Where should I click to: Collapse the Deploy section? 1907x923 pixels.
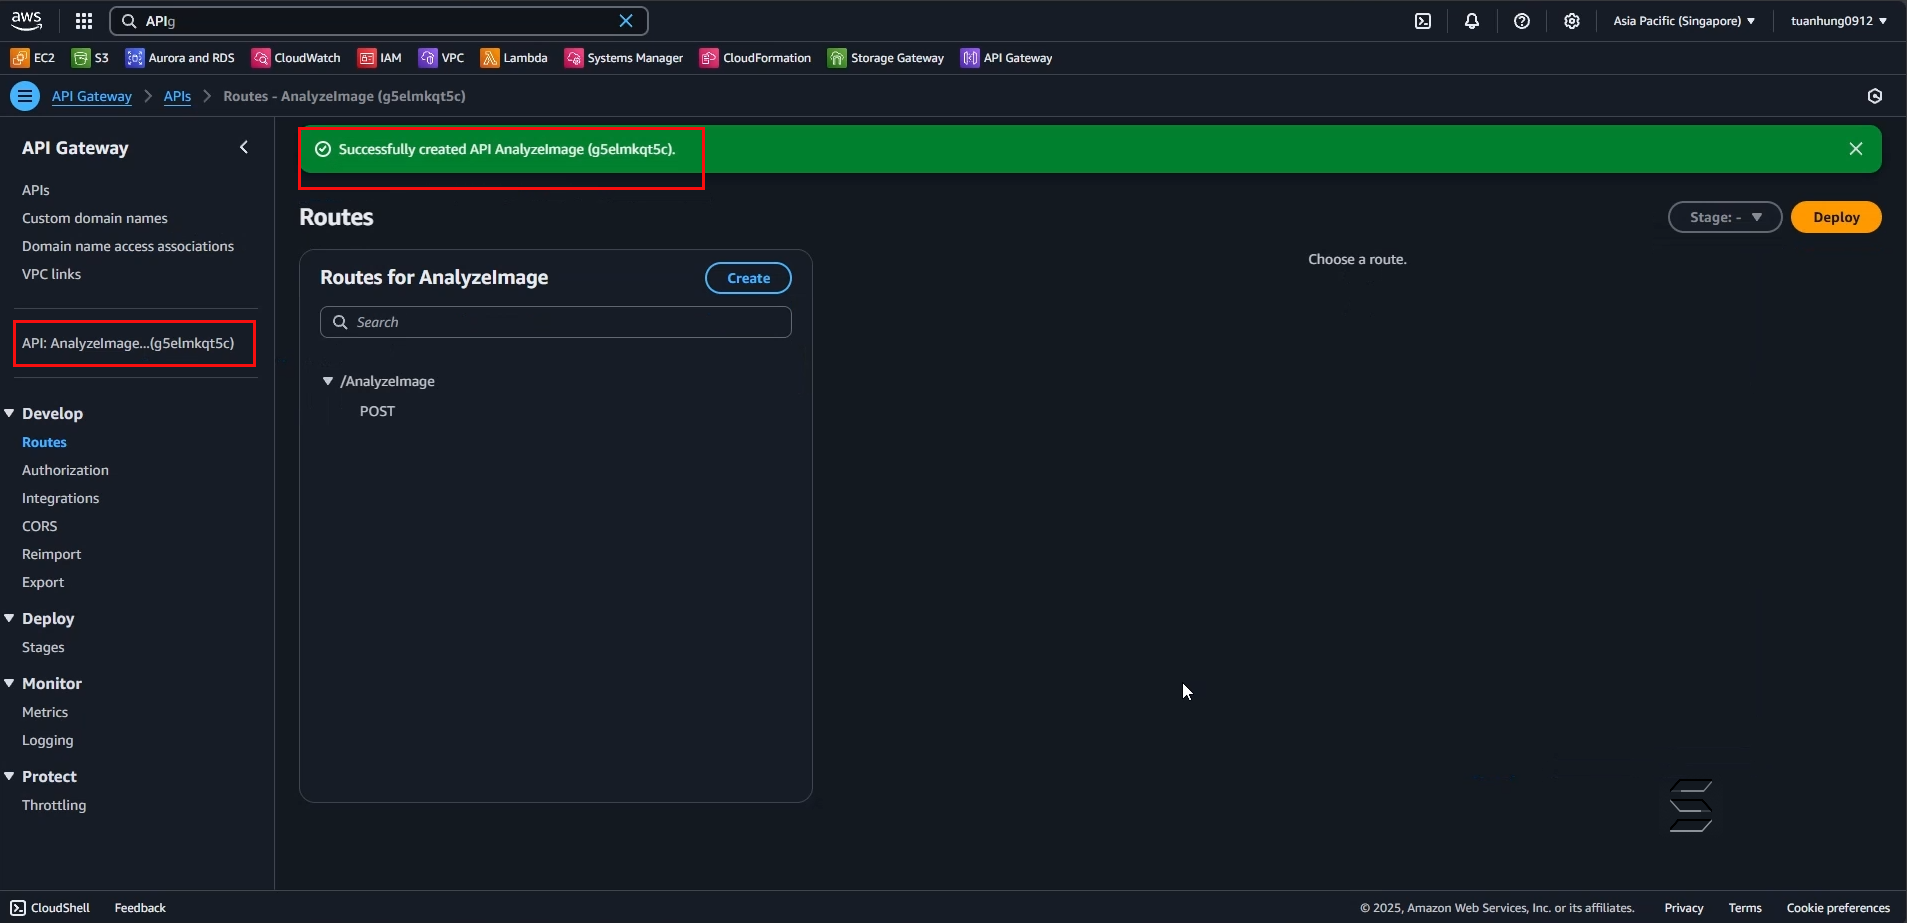(9, 618)
